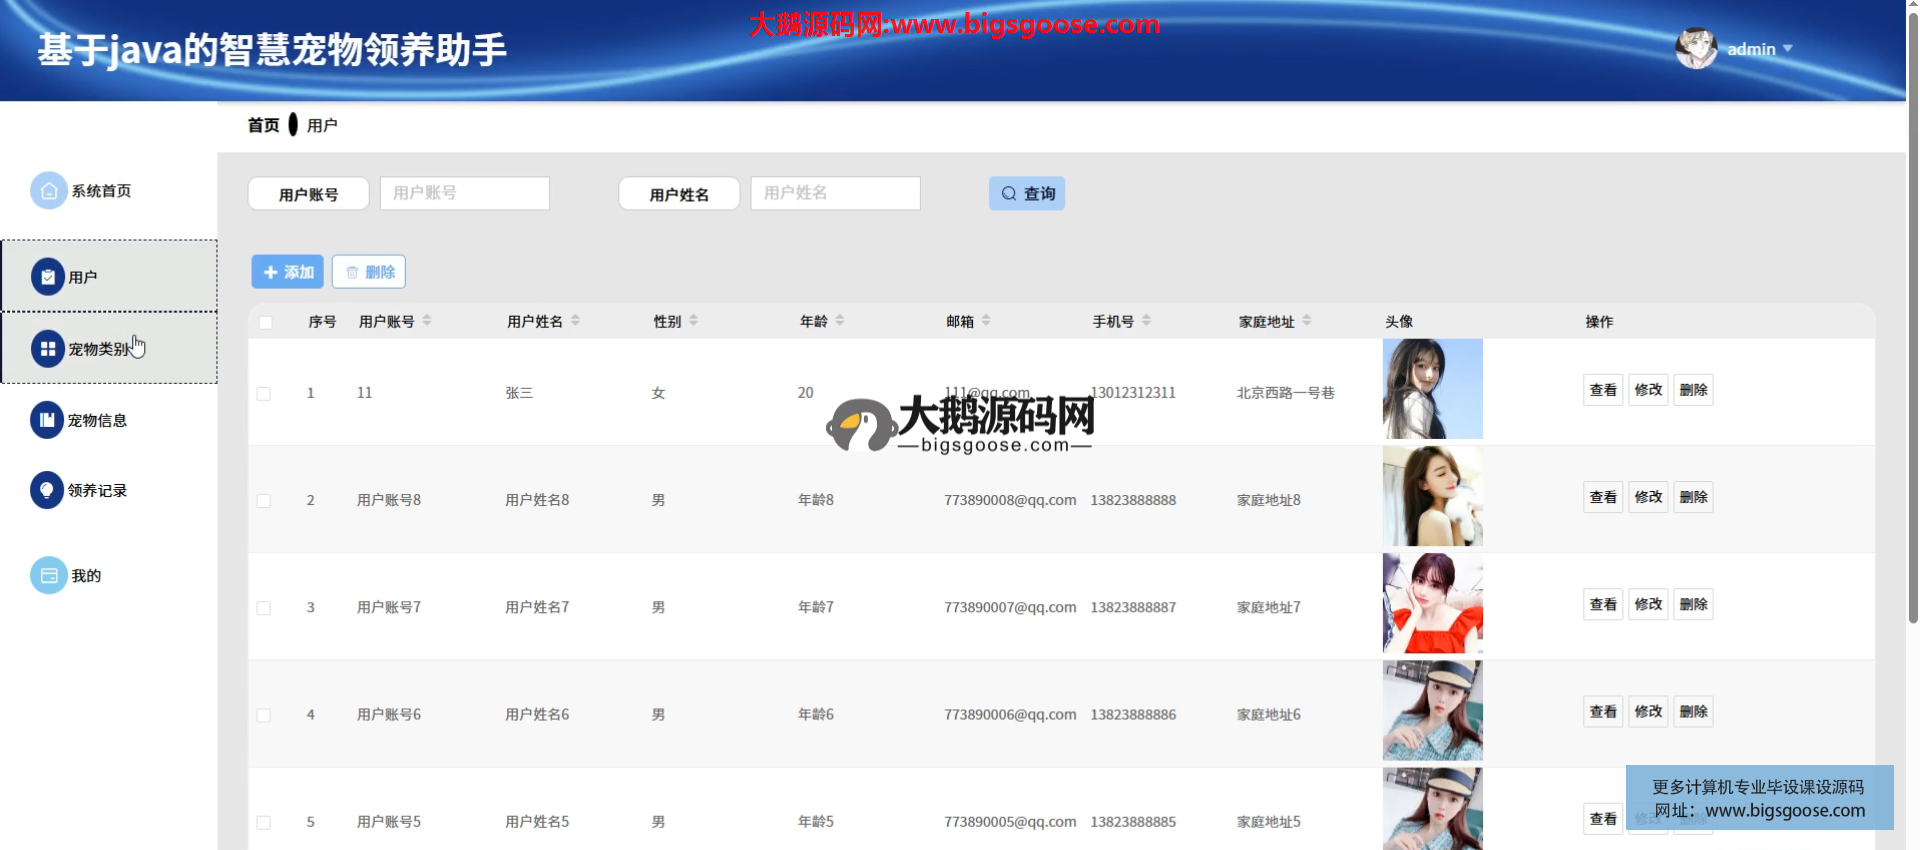
Task: Select the checkbox for row 3 用户账号7
Action: [x=264, y=608]
